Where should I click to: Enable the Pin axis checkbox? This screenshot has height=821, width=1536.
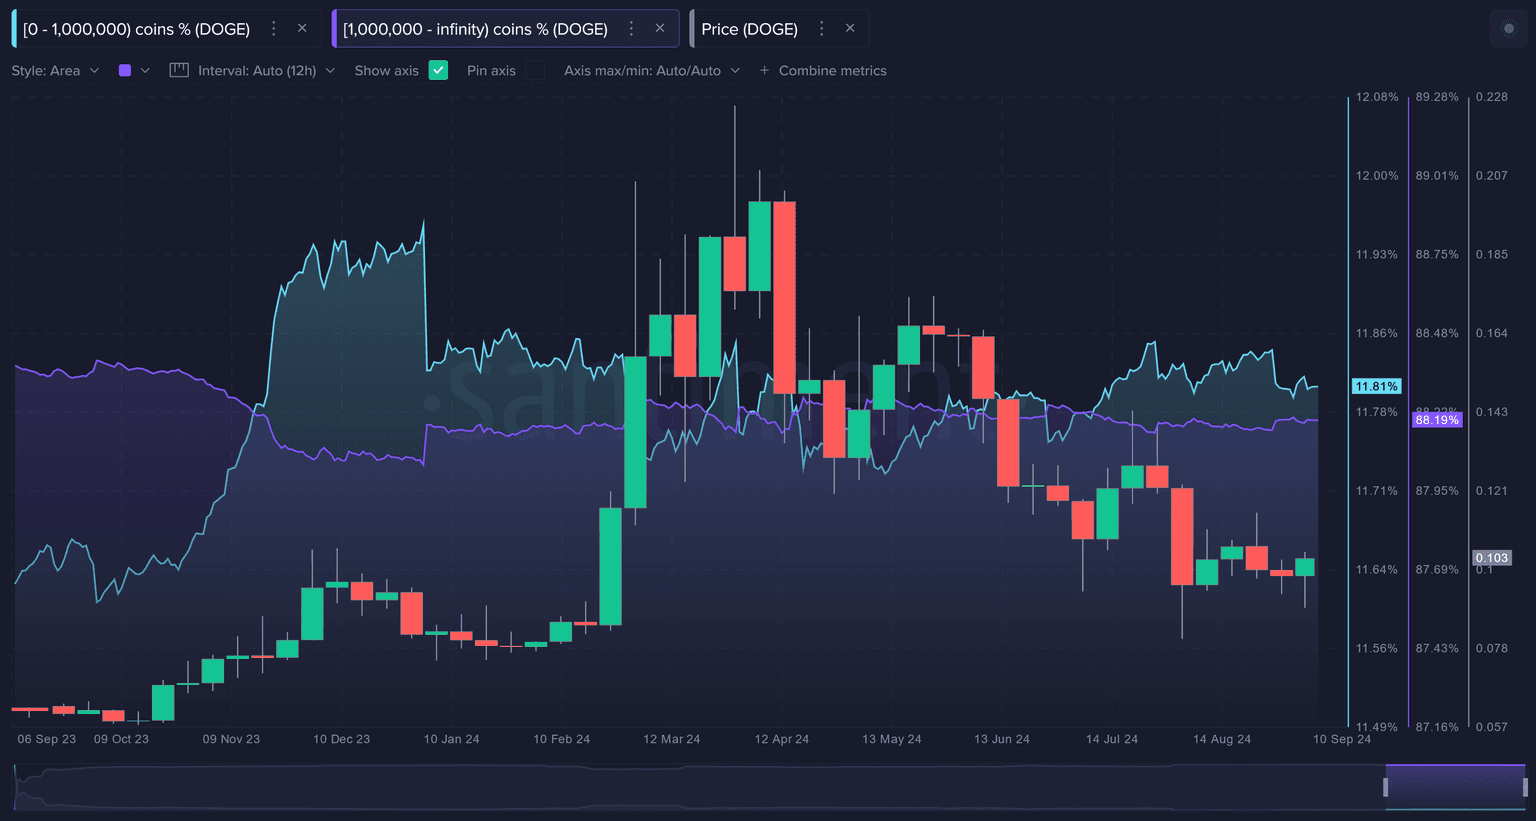point(536,70)
